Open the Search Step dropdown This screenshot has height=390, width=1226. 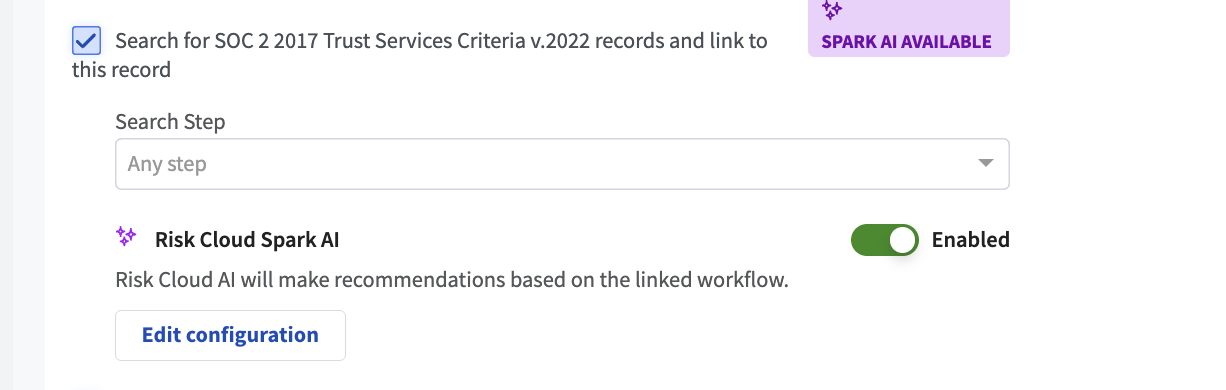(x=562, y=163)
